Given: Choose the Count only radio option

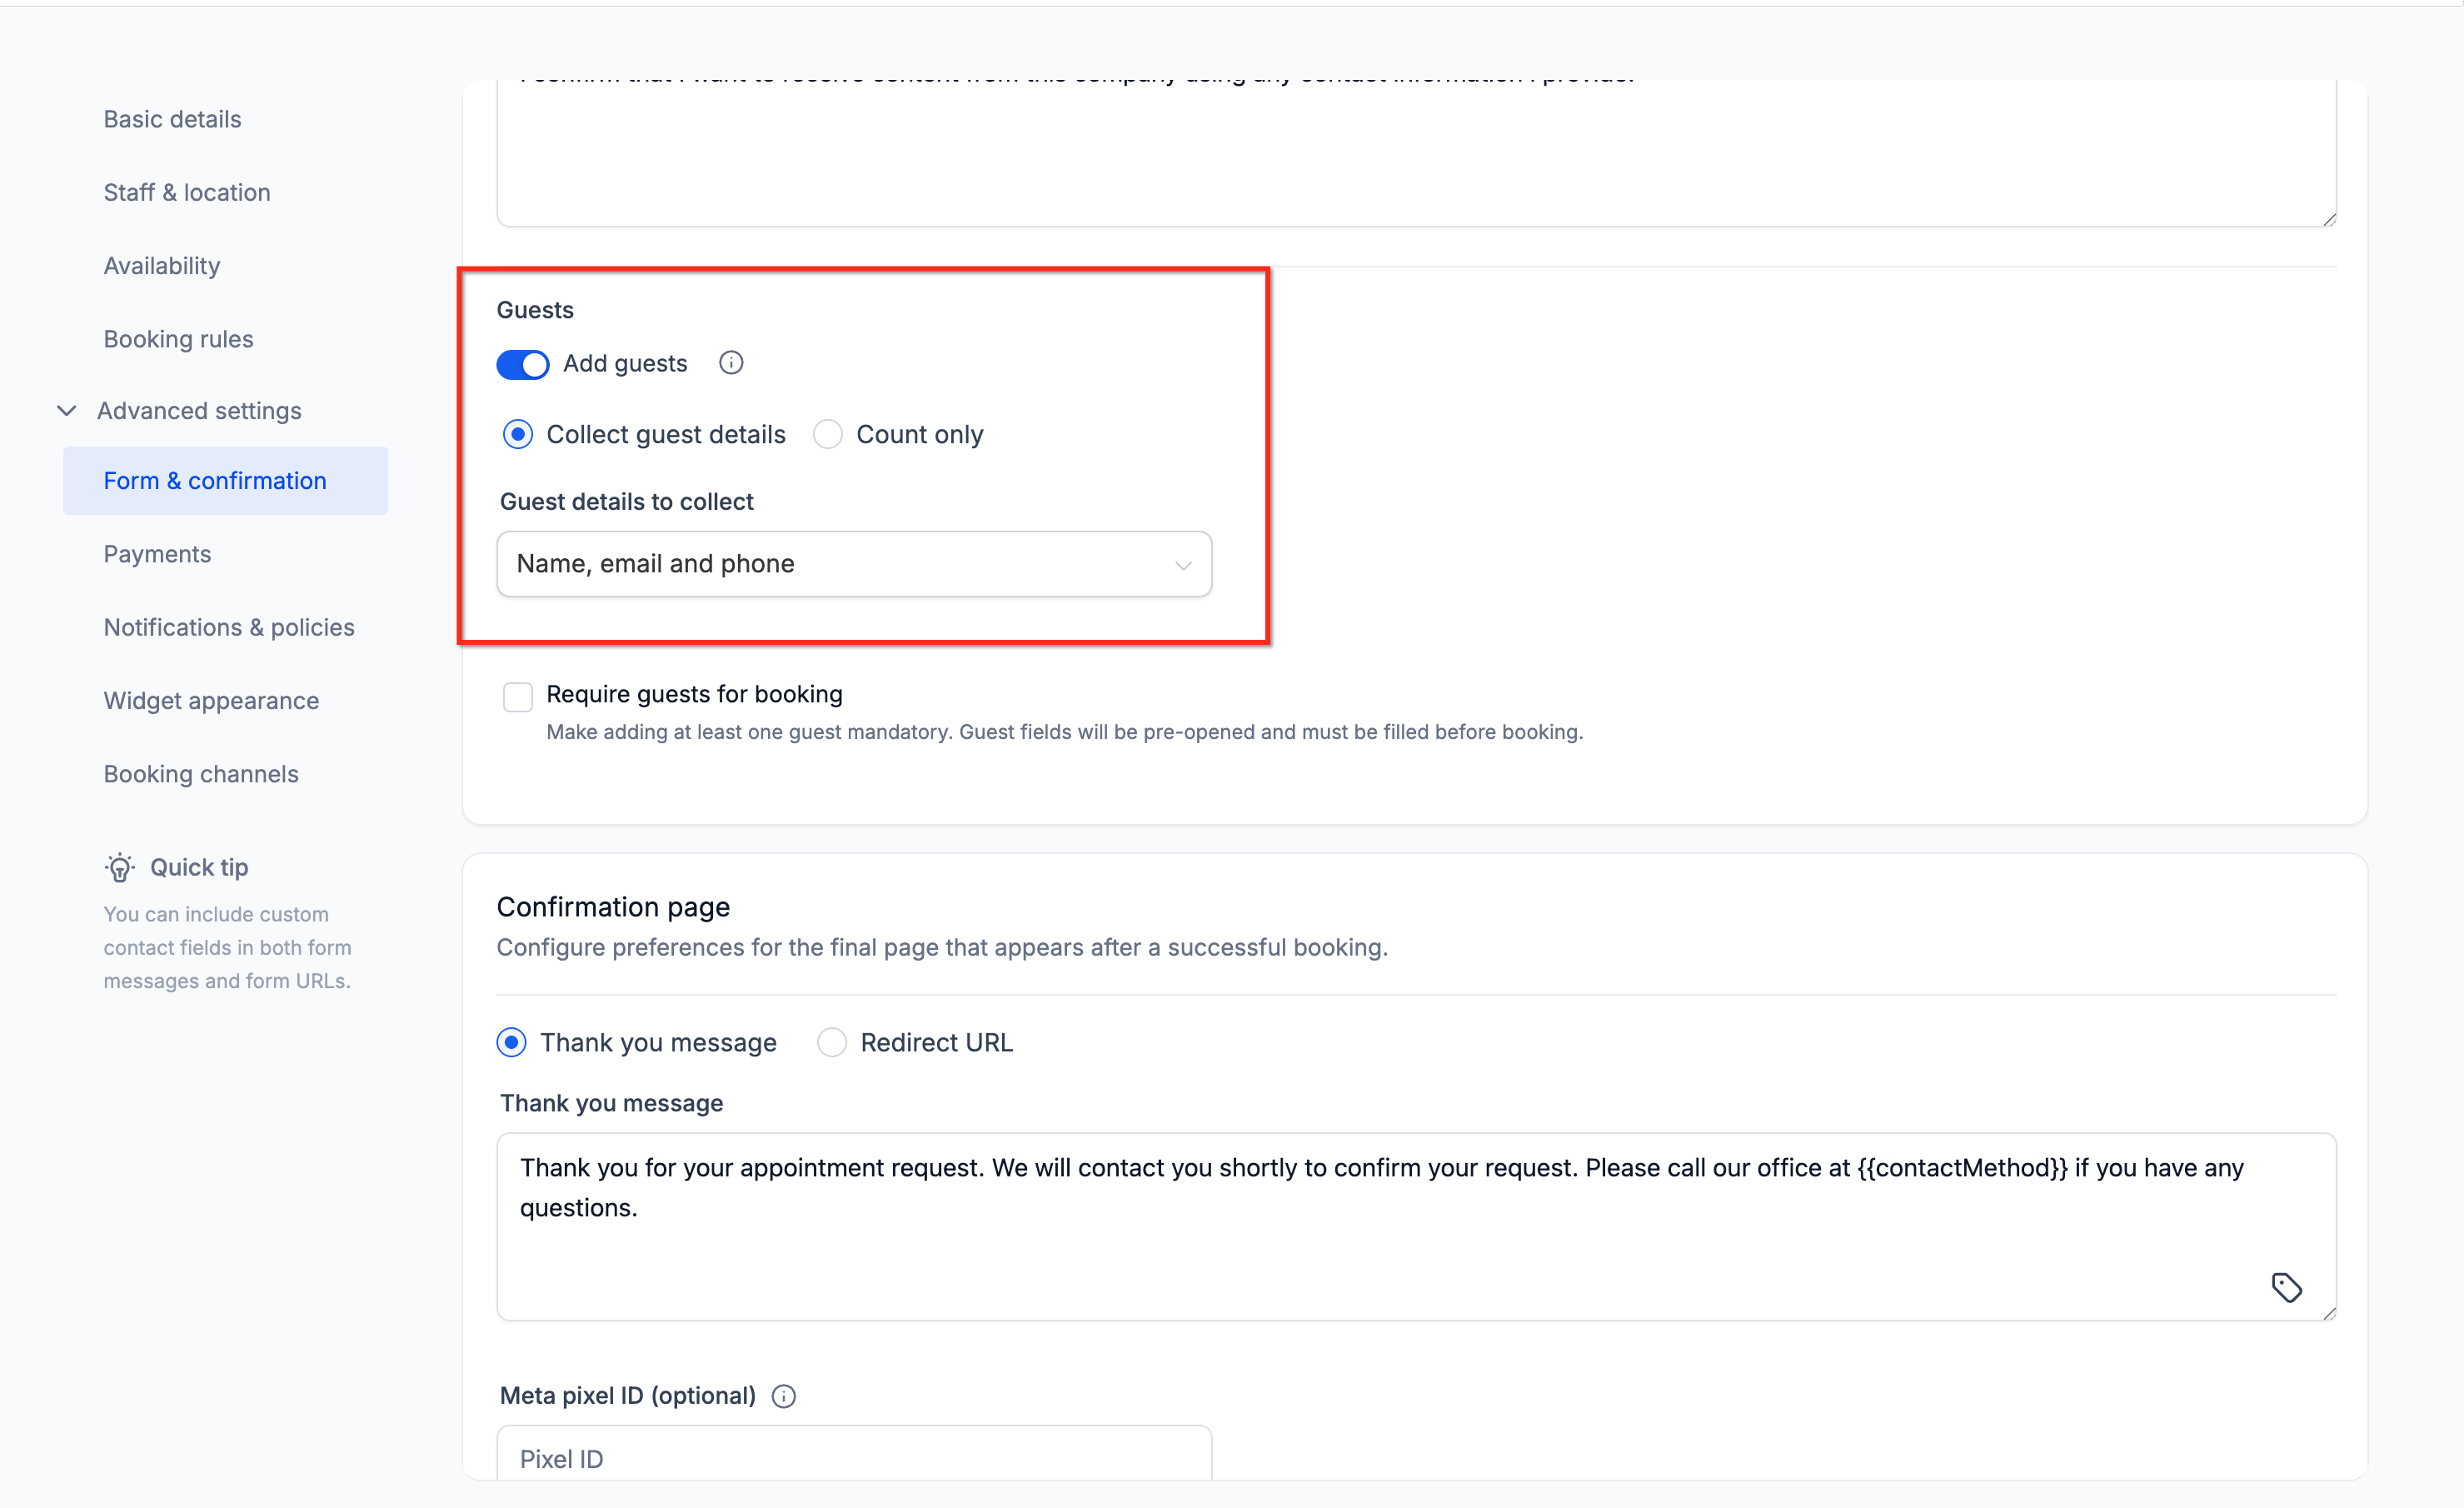Looking at the screenshot, I should (828, 435).
